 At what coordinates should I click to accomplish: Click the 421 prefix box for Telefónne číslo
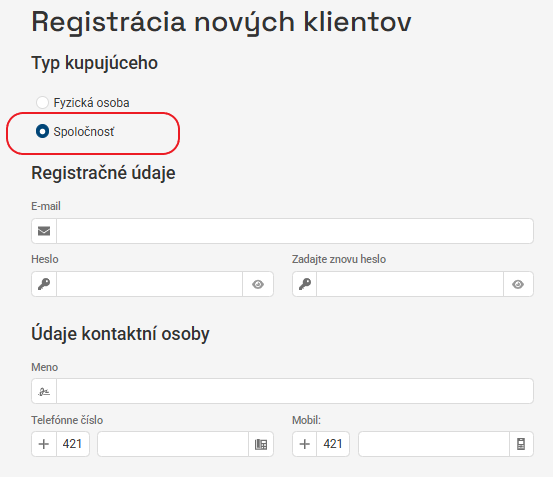click(73, 444)
